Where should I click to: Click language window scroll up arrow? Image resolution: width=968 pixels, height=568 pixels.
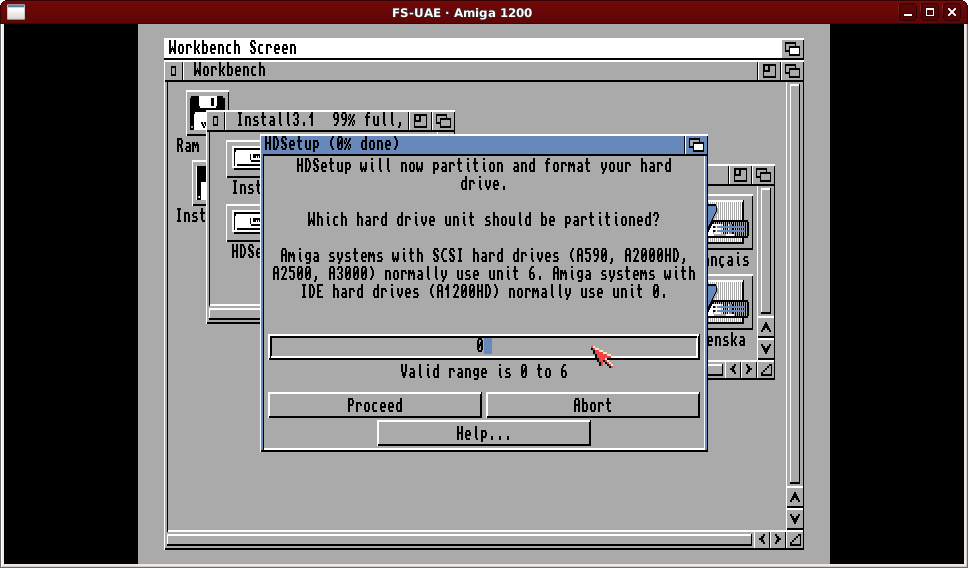click(x=766, y=328)
